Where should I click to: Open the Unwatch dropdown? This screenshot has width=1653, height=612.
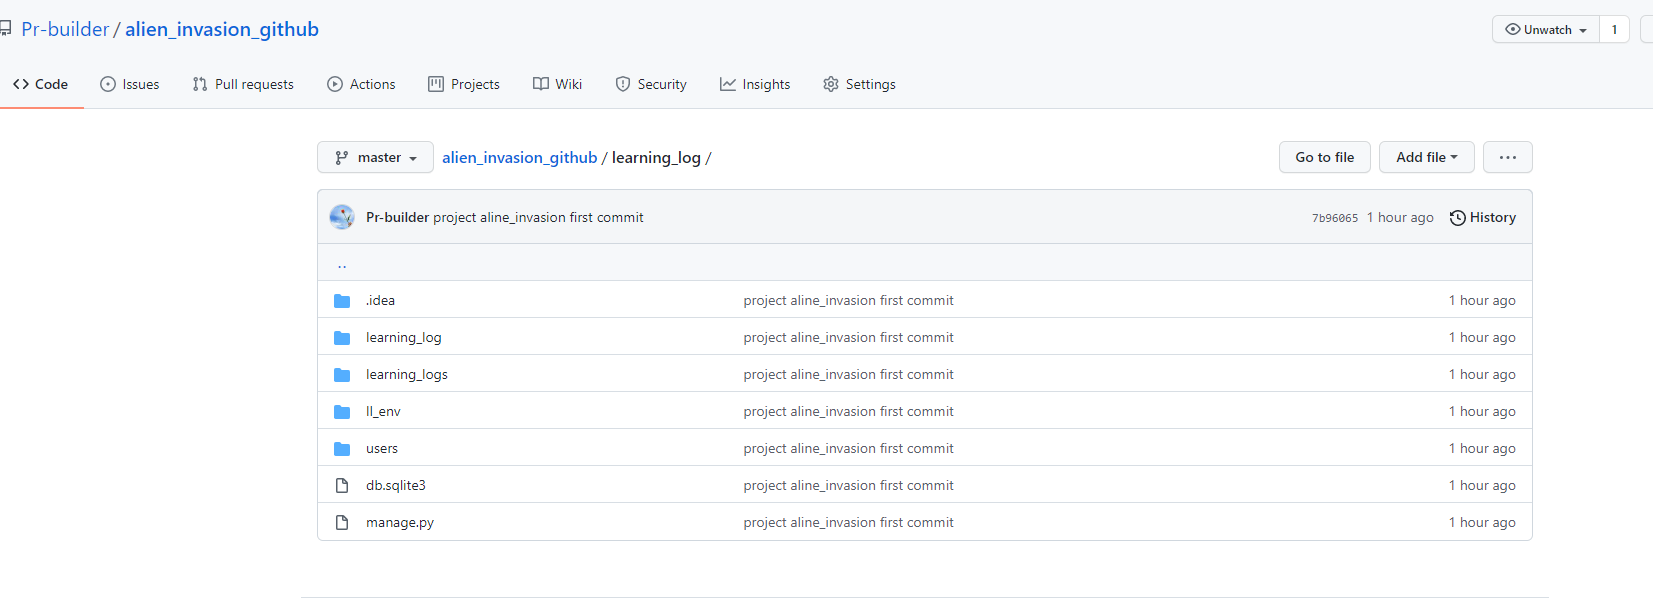(x=1546, y=29)
